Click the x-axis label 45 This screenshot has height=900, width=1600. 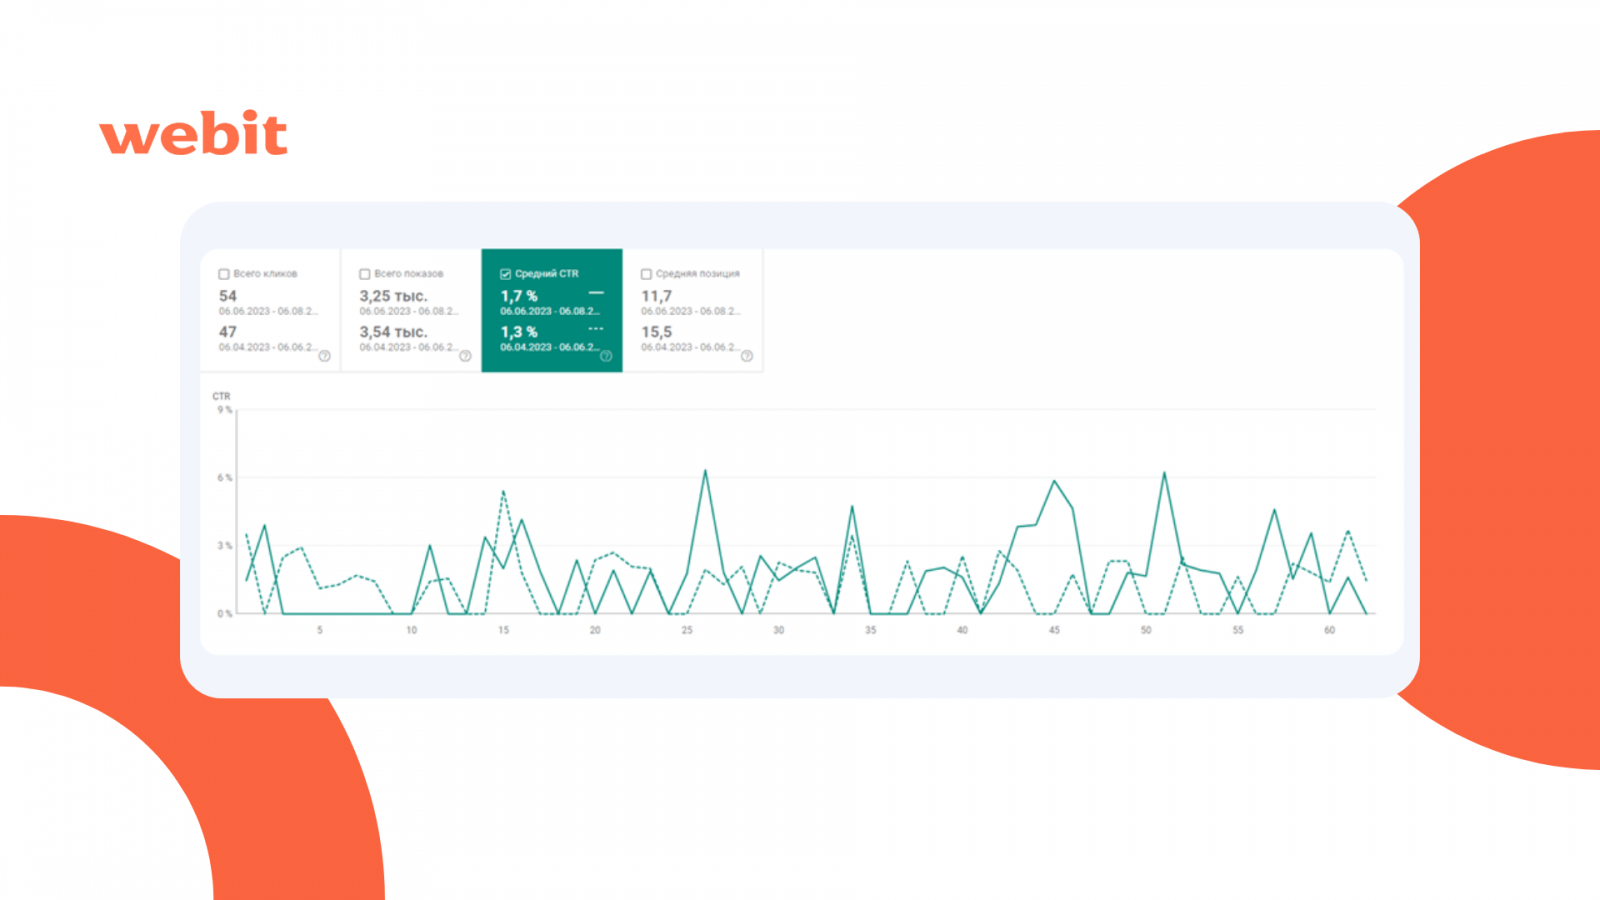1054,630
